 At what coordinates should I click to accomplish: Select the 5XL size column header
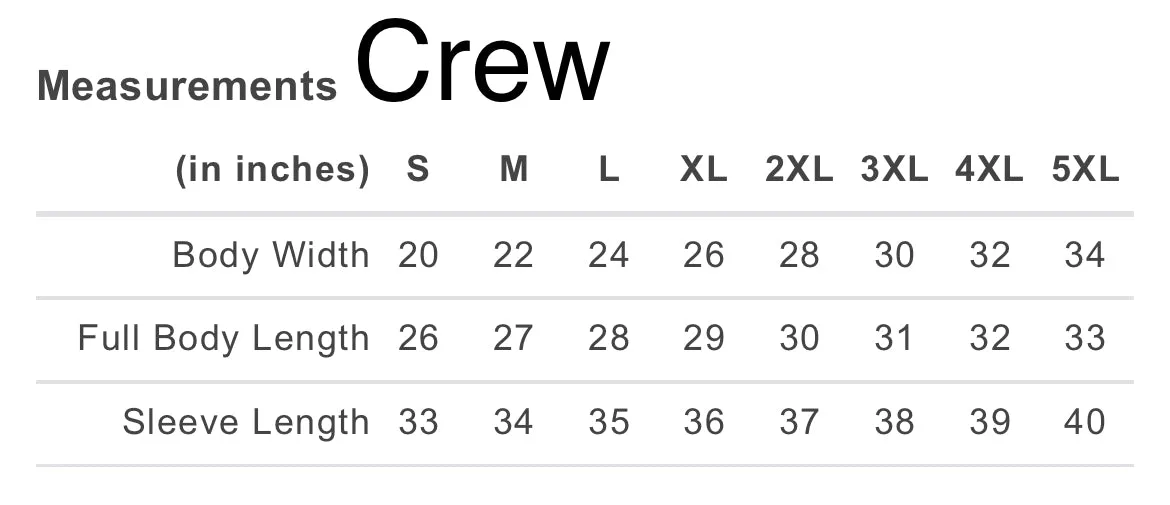click(x=1086, y=169)
